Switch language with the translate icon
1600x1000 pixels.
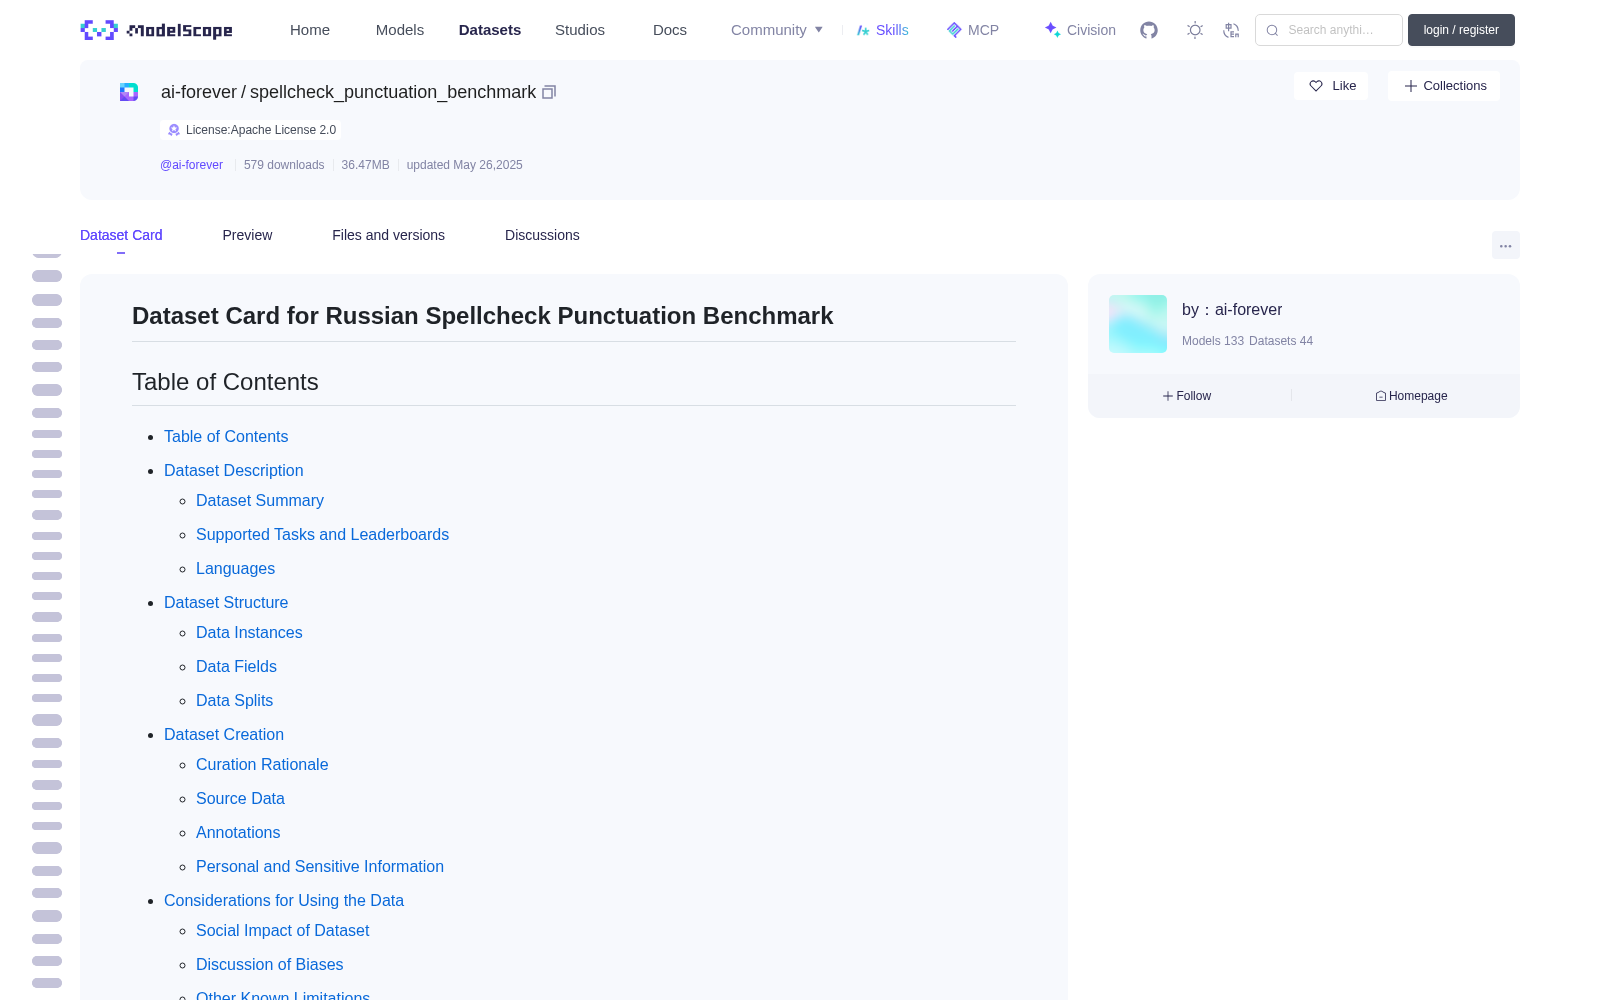(x=1232, y=30)
